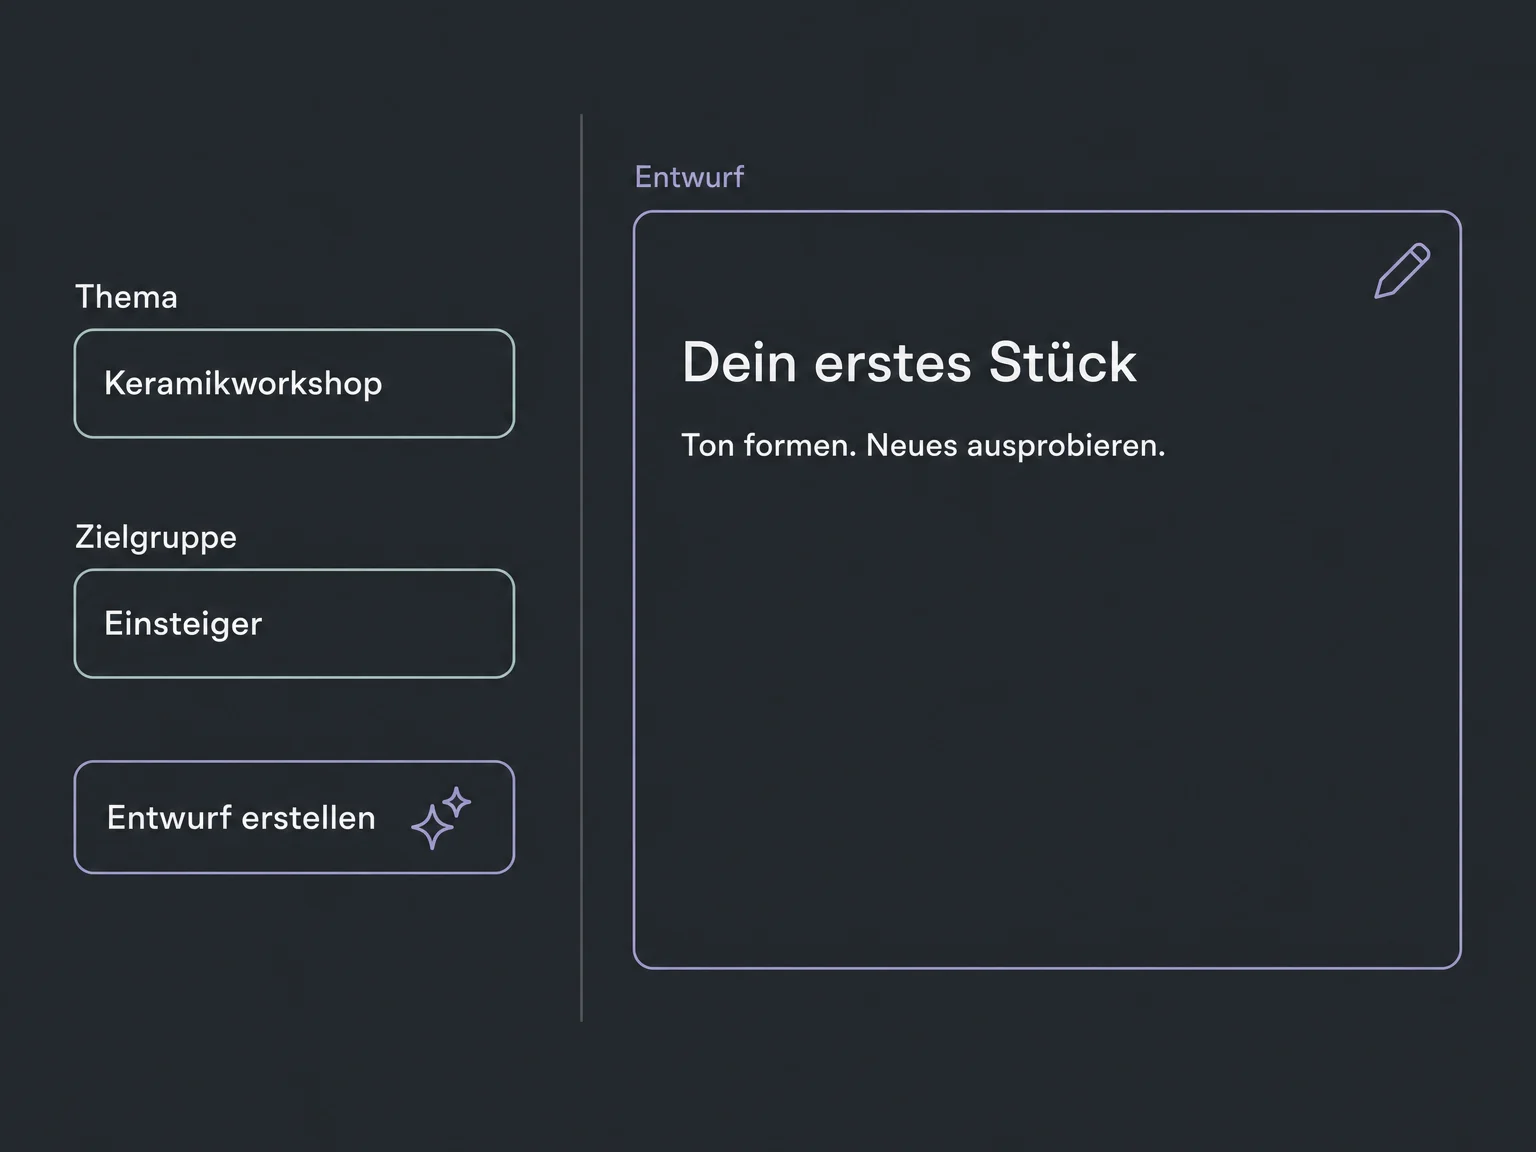Focus the Thema field containing Keramikworkshop
Viewport: 1536px width, 1152px height.
[x=294, y=383]
